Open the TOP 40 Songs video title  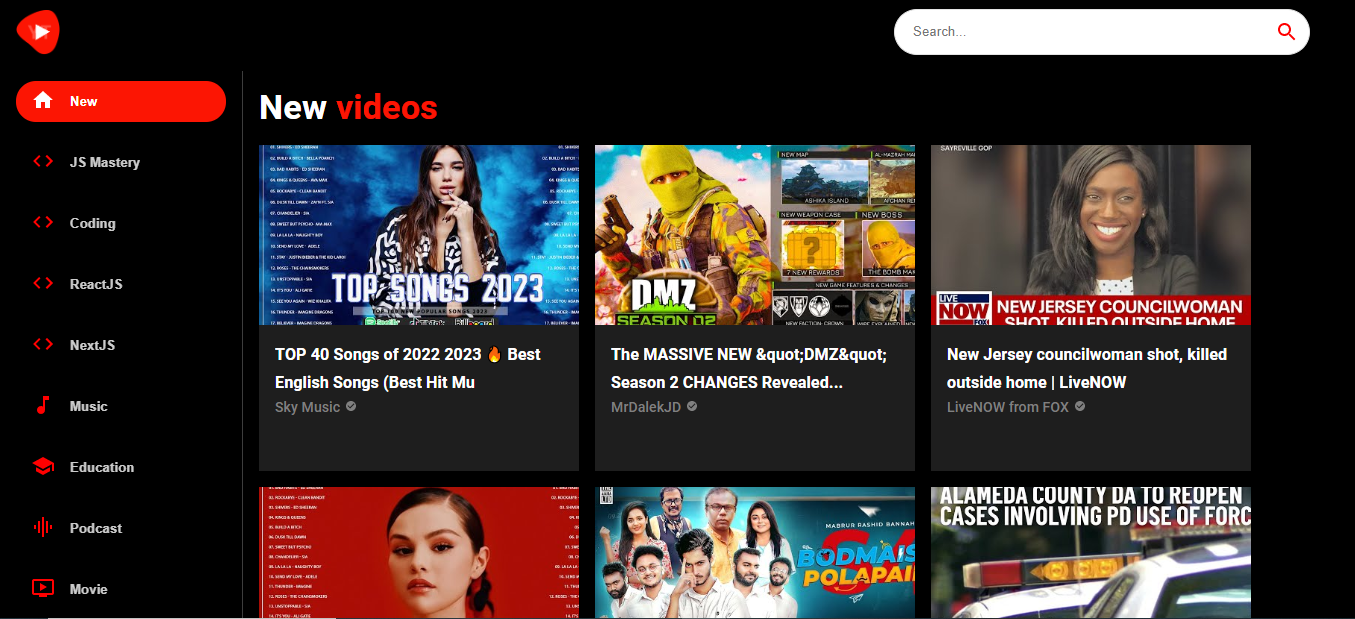click(408, 368)
